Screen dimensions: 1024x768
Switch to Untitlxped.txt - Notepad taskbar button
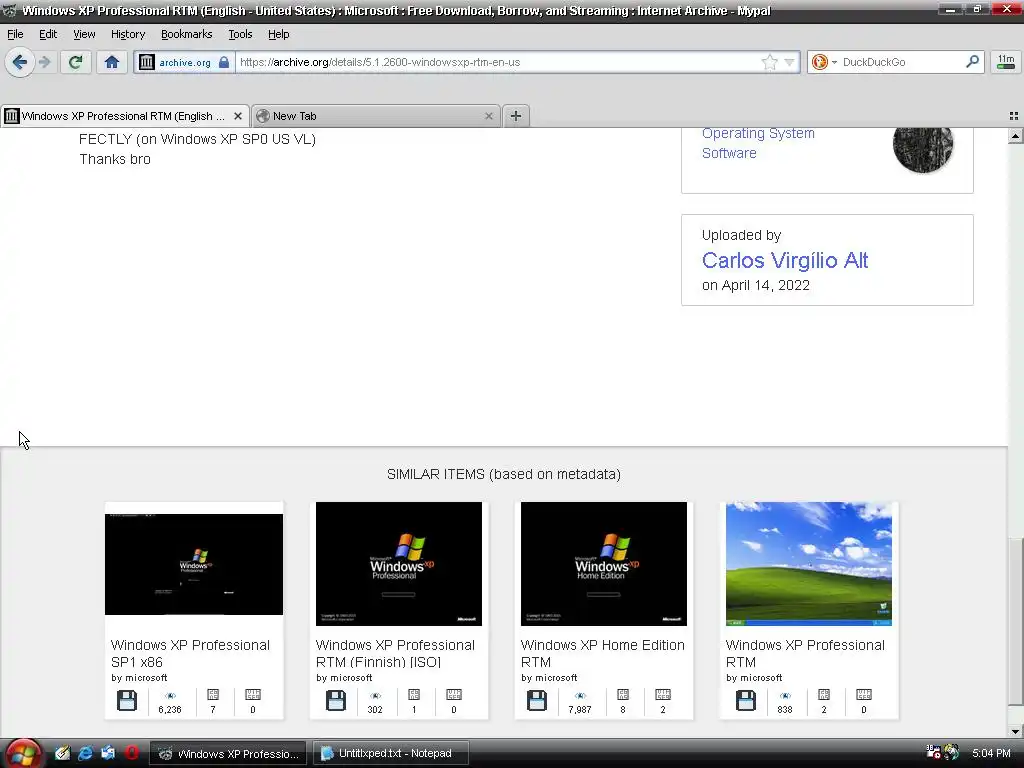(x=391, y=753)
